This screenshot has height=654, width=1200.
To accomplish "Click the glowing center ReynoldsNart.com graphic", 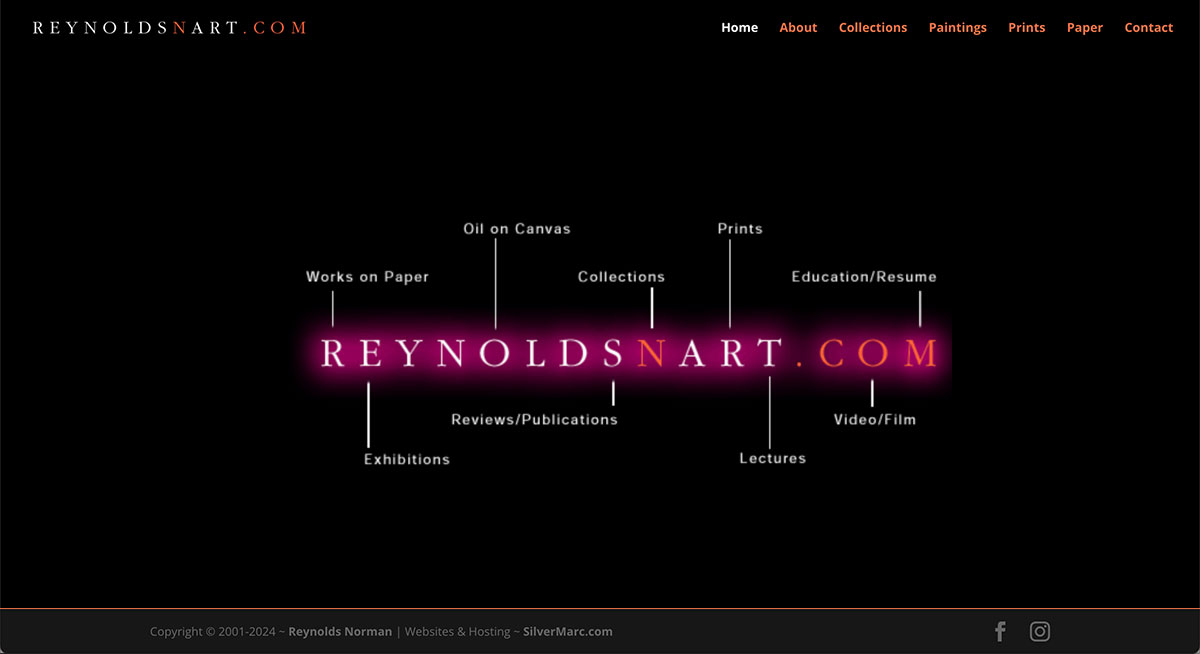I will coord(630,353).
